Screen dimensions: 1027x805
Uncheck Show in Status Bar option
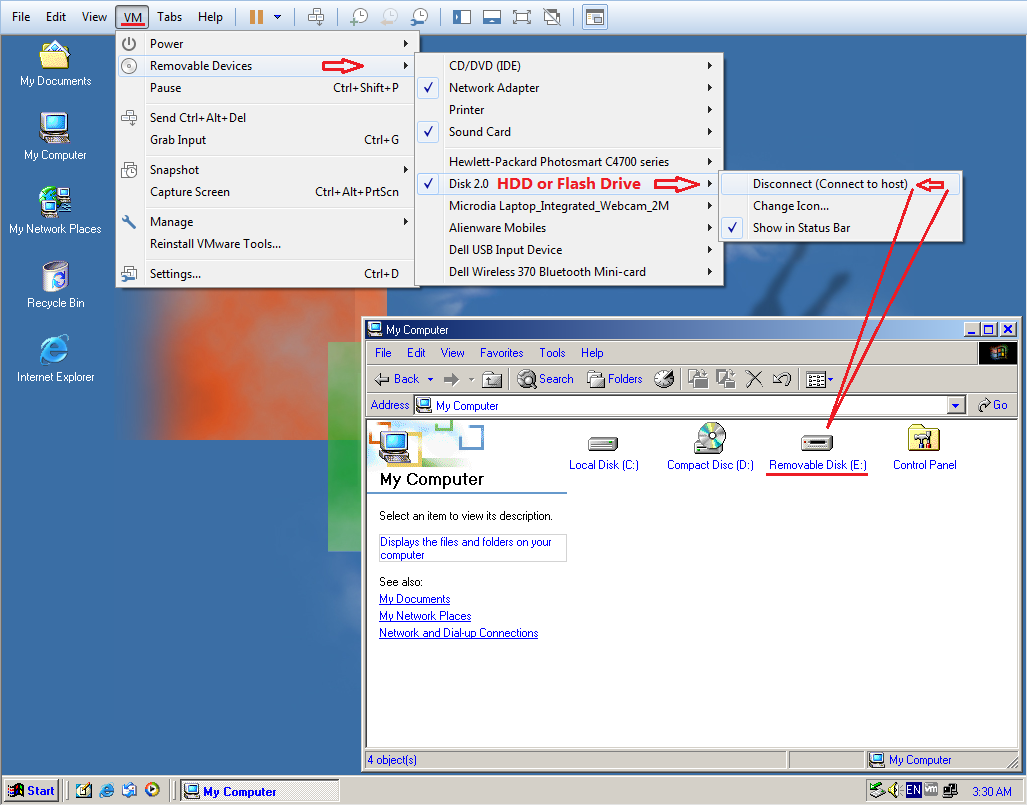pyautogui.click(x=801, y=228)
